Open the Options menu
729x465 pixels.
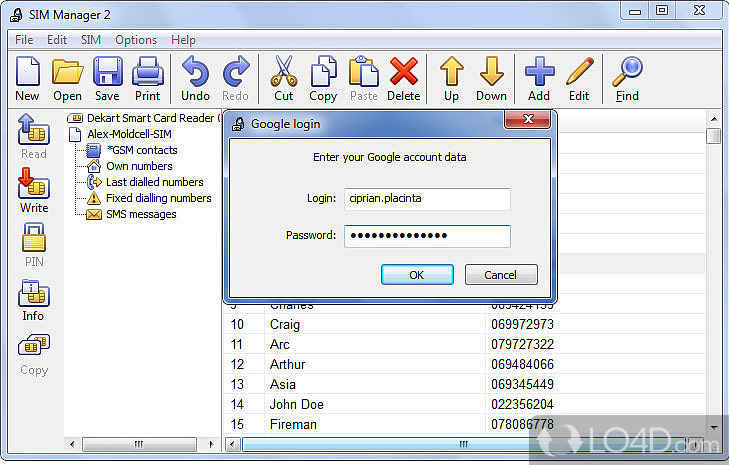(135, 40)
